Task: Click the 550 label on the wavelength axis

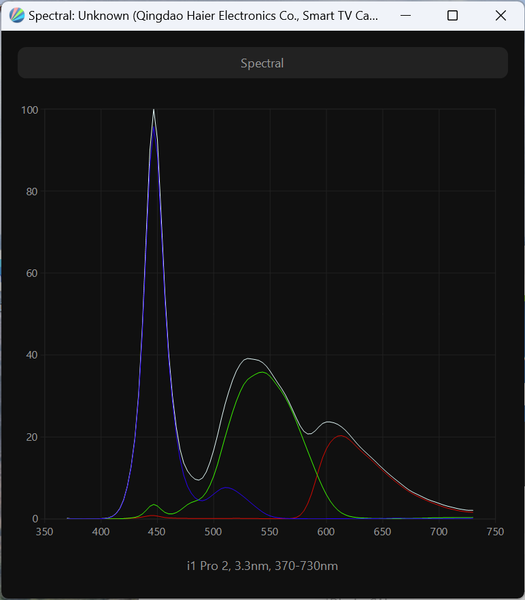Action: (x=269, y=532)
